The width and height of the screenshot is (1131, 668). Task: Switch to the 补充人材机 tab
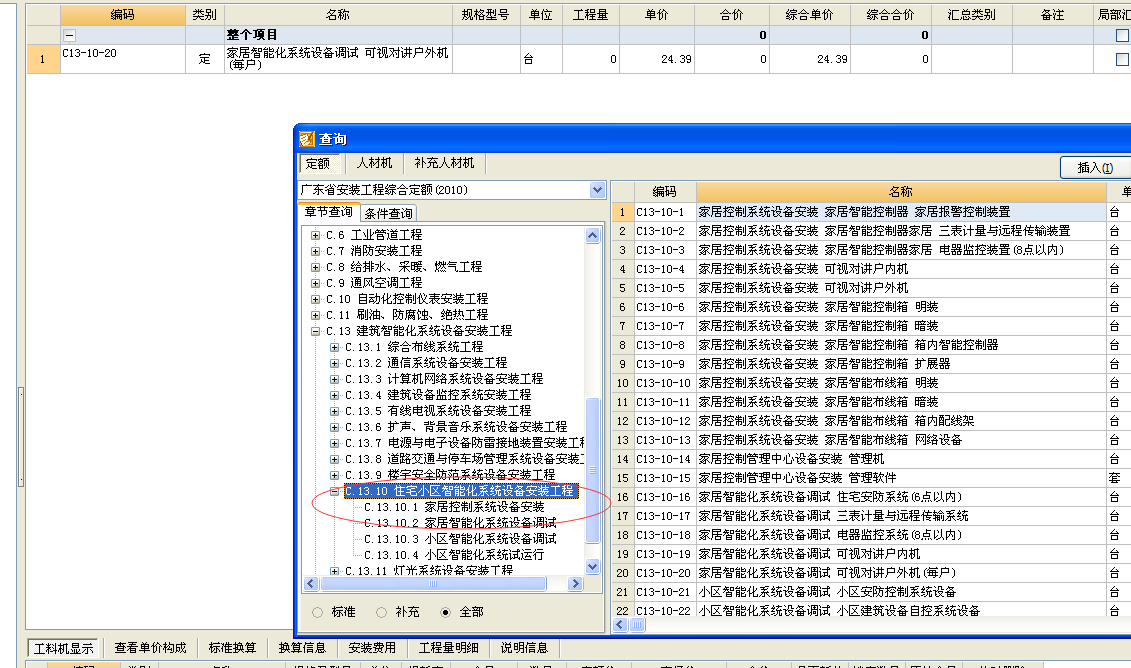pyautogui.click(x=444, y=163)
